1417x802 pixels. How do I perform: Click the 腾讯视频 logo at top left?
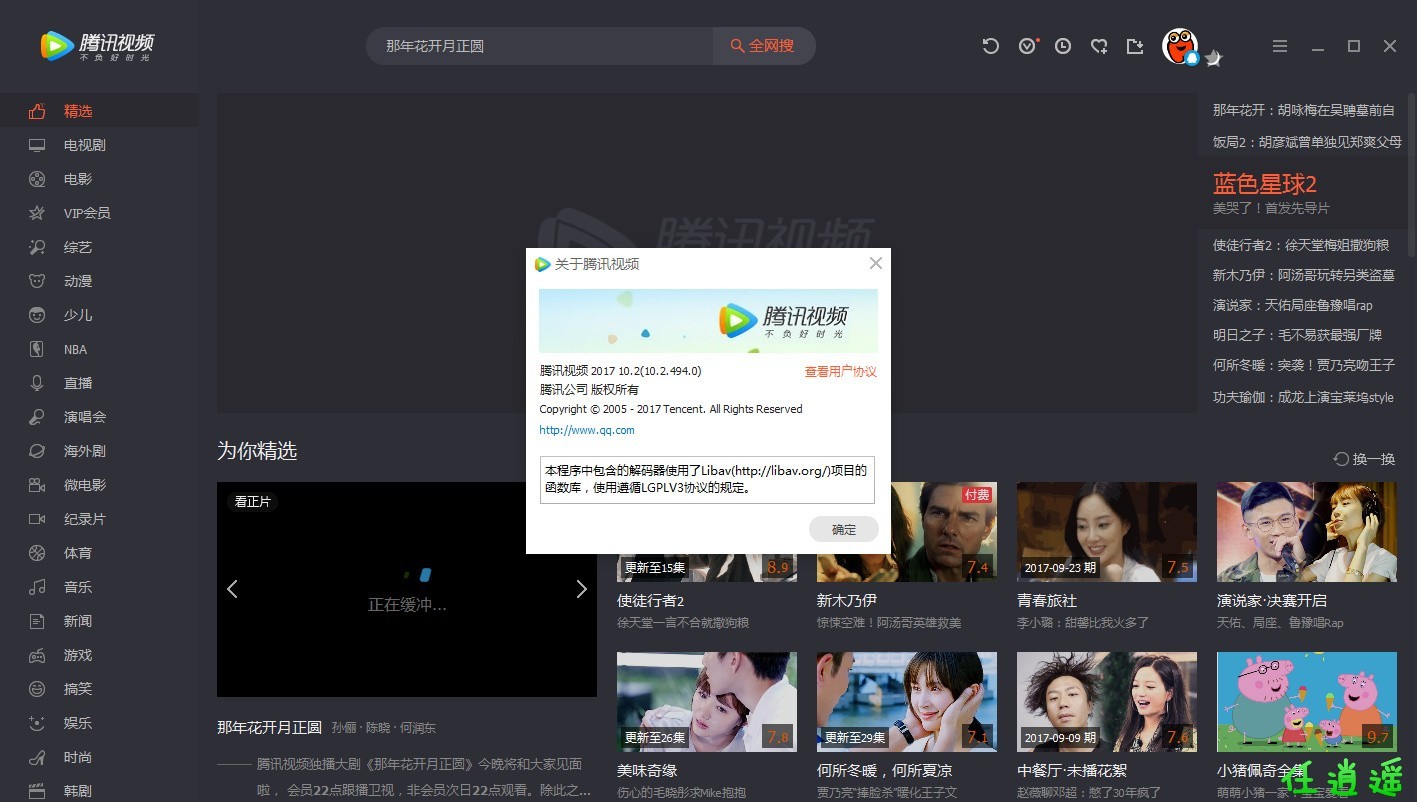pos(97,46)
